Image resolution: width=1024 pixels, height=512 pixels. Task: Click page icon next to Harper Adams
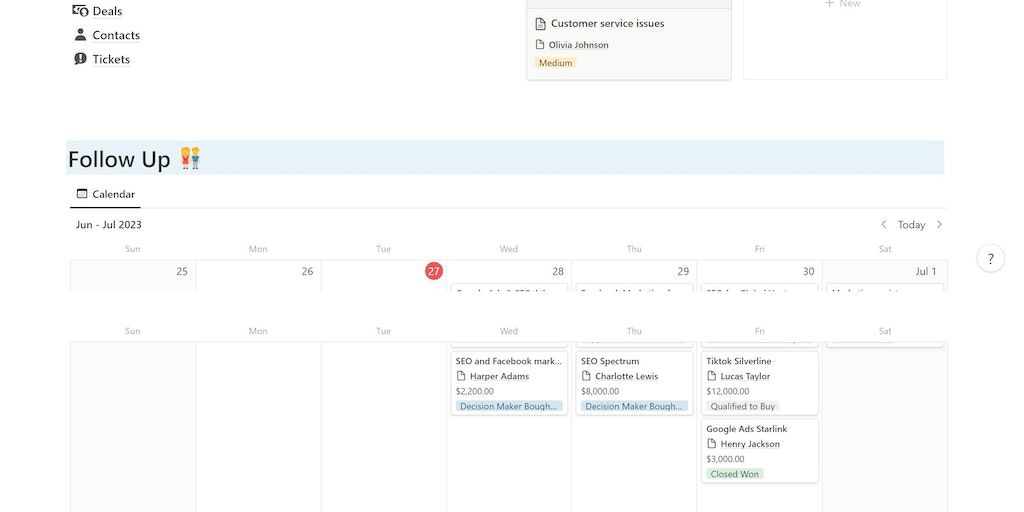[461, 376]
